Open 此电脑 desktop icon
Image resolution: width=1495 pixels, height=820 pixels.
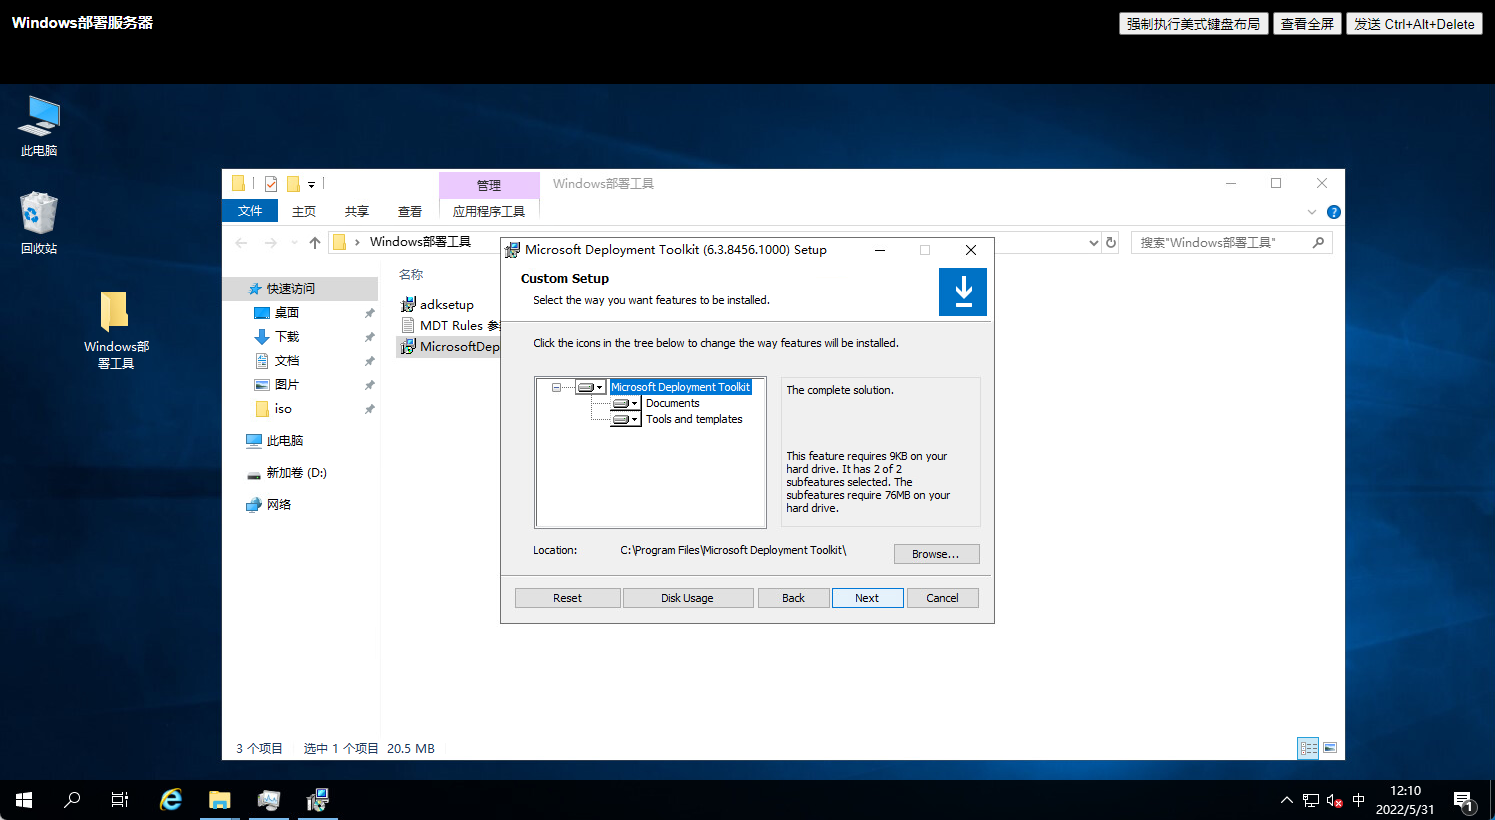[x=39, y=126]
